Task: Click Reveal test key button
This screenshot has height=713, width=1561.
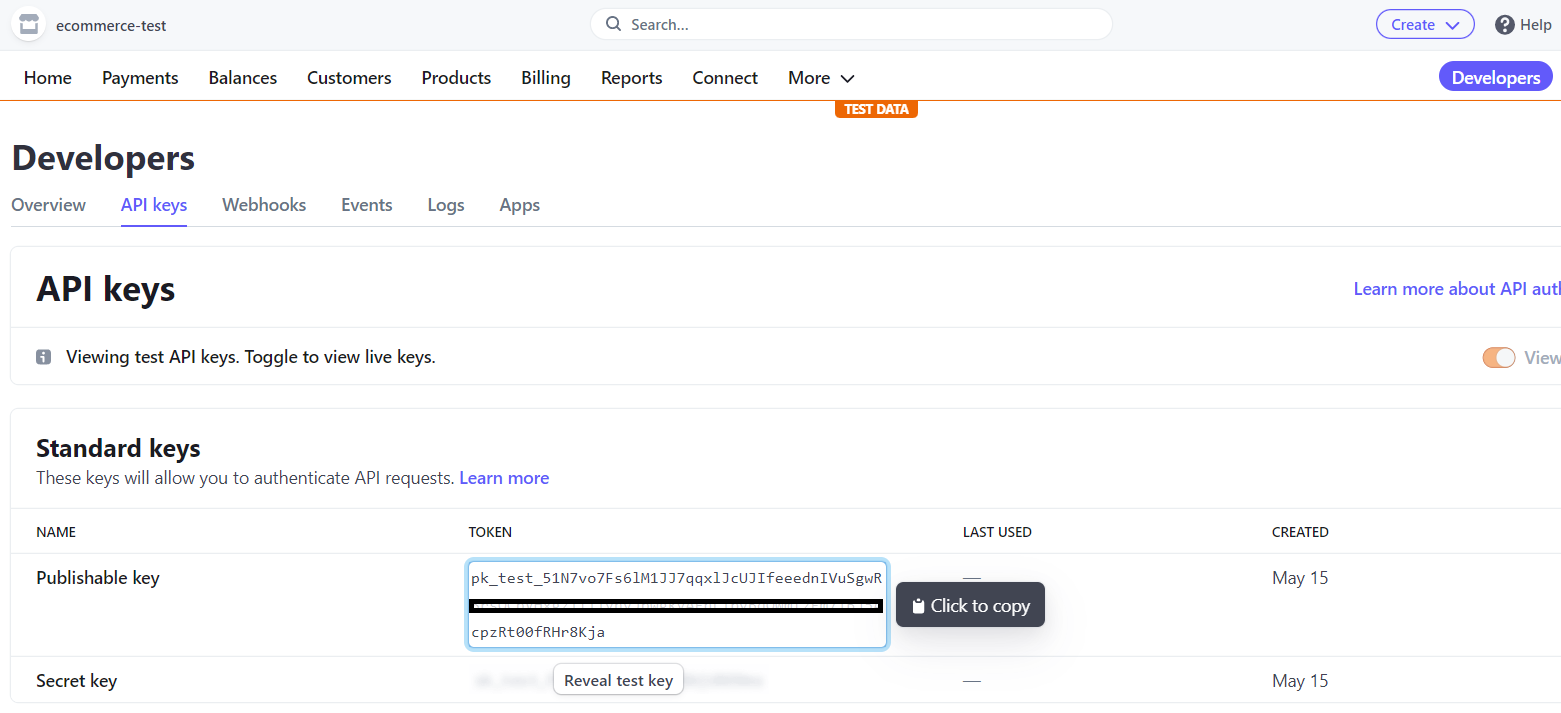Action: (x=618, y=680)
